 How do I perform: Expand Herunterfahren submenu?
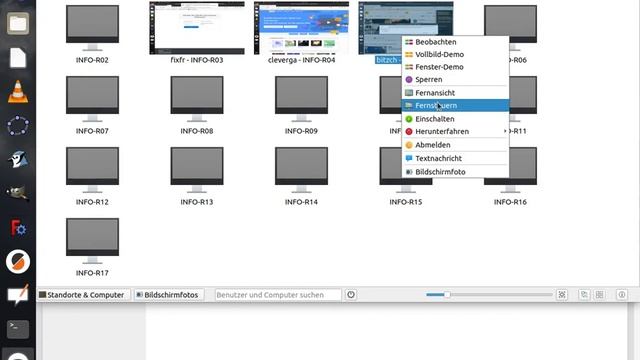coord(456,131)
